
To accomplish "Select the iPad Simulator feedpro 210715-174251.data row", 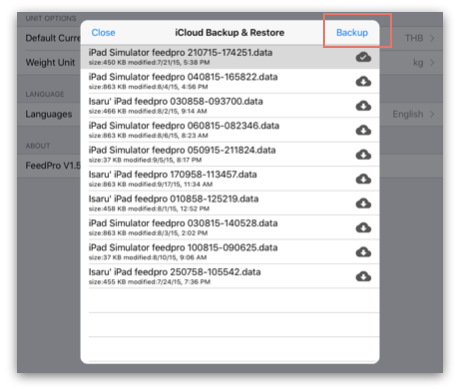I will tap(230, 57).
